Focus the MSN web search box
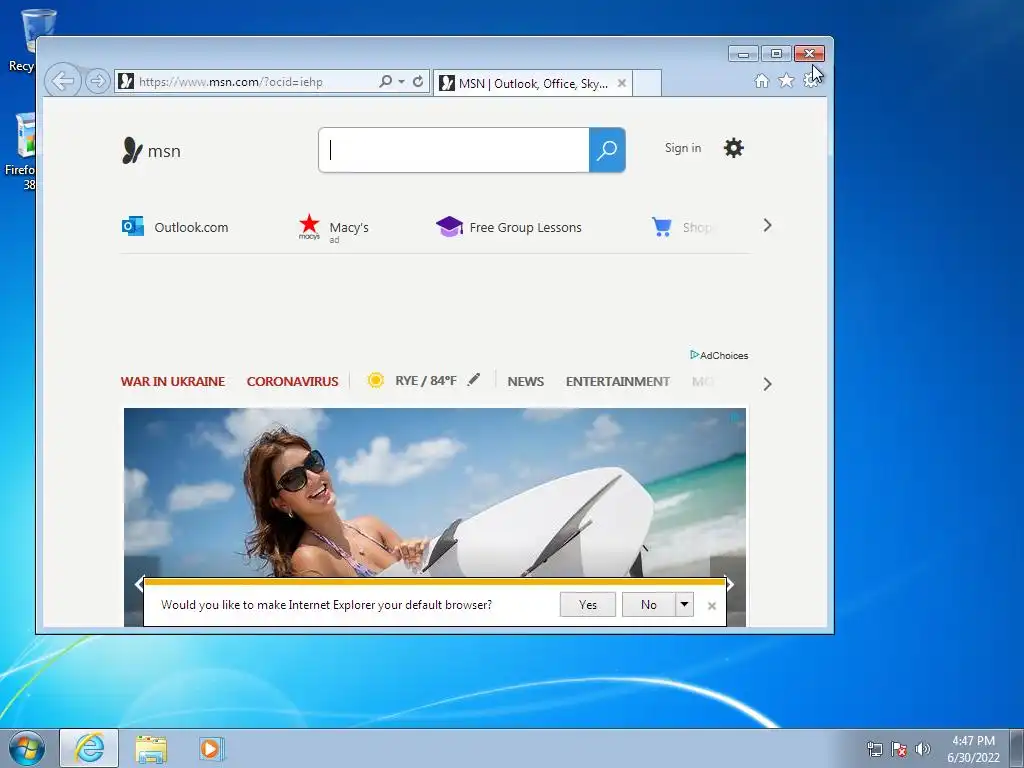 pos(454,150)
